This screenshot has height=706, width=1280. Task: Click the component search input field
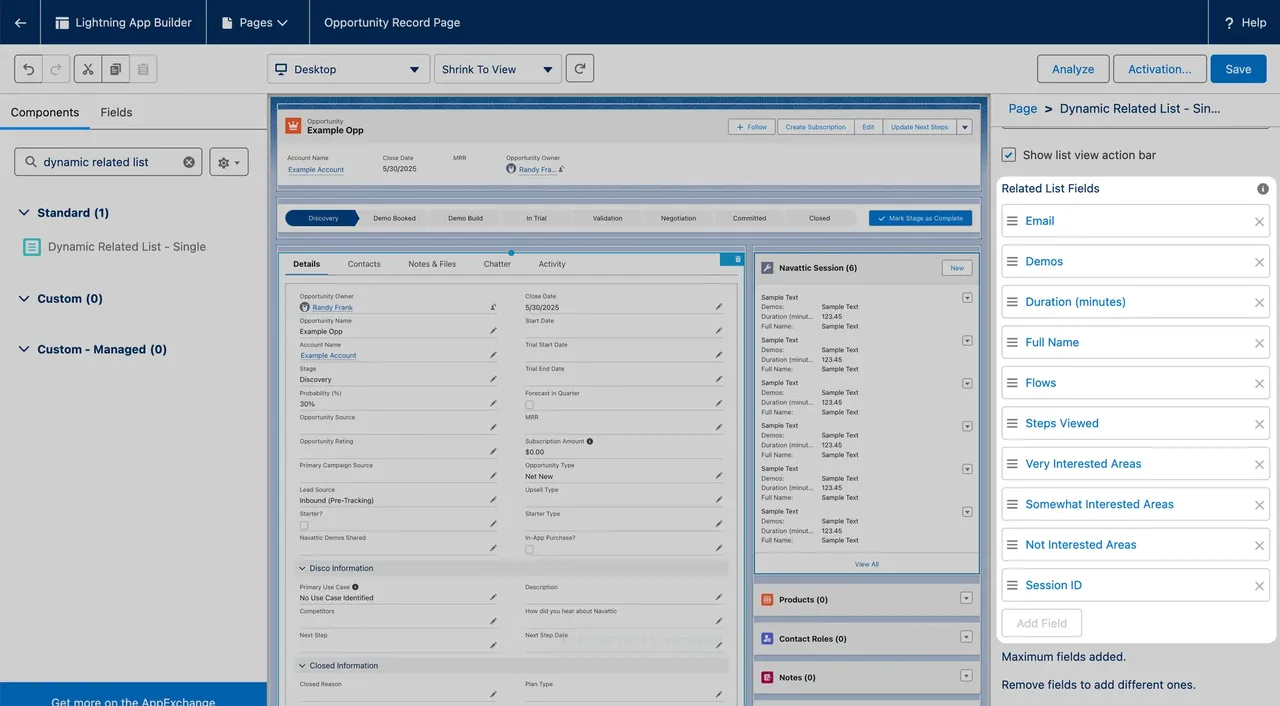(108, 162)
